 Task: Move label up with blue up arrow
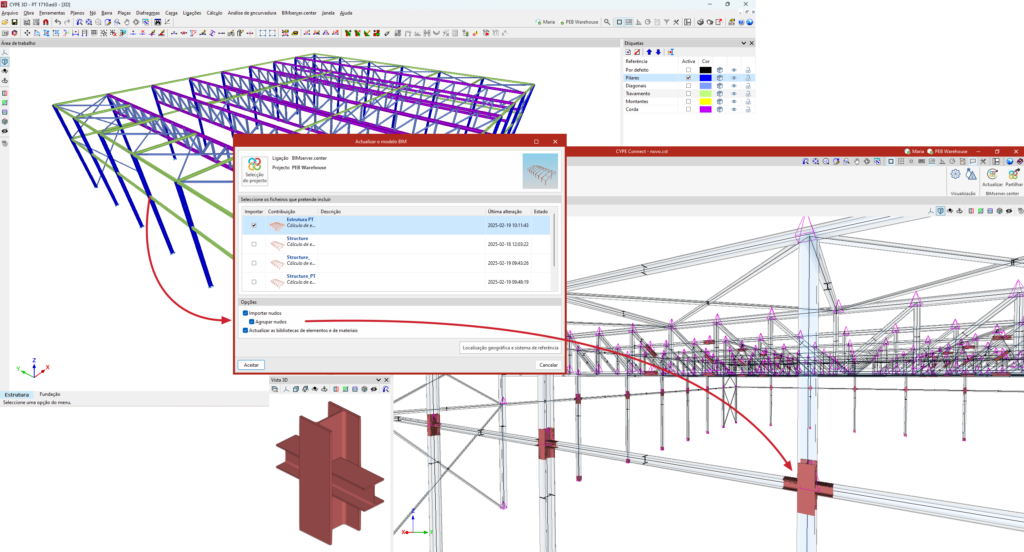(x=648, y=52)
